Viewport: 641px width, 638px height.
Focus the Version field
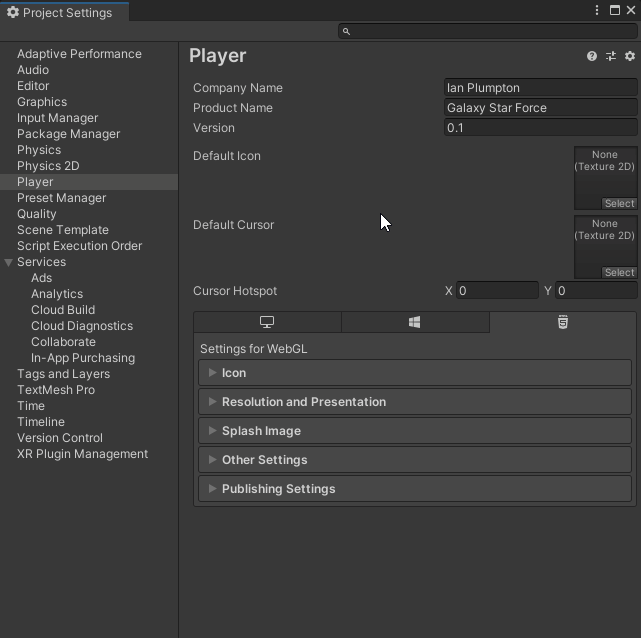pyautogui.click(x=540, y=128)
